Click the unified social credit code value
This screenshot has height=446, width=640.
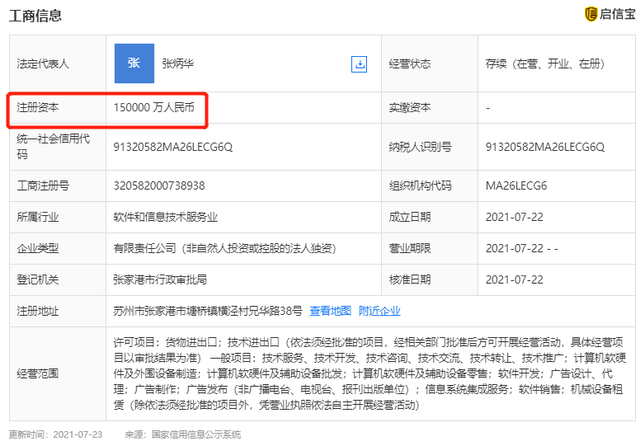click(173, 146)
